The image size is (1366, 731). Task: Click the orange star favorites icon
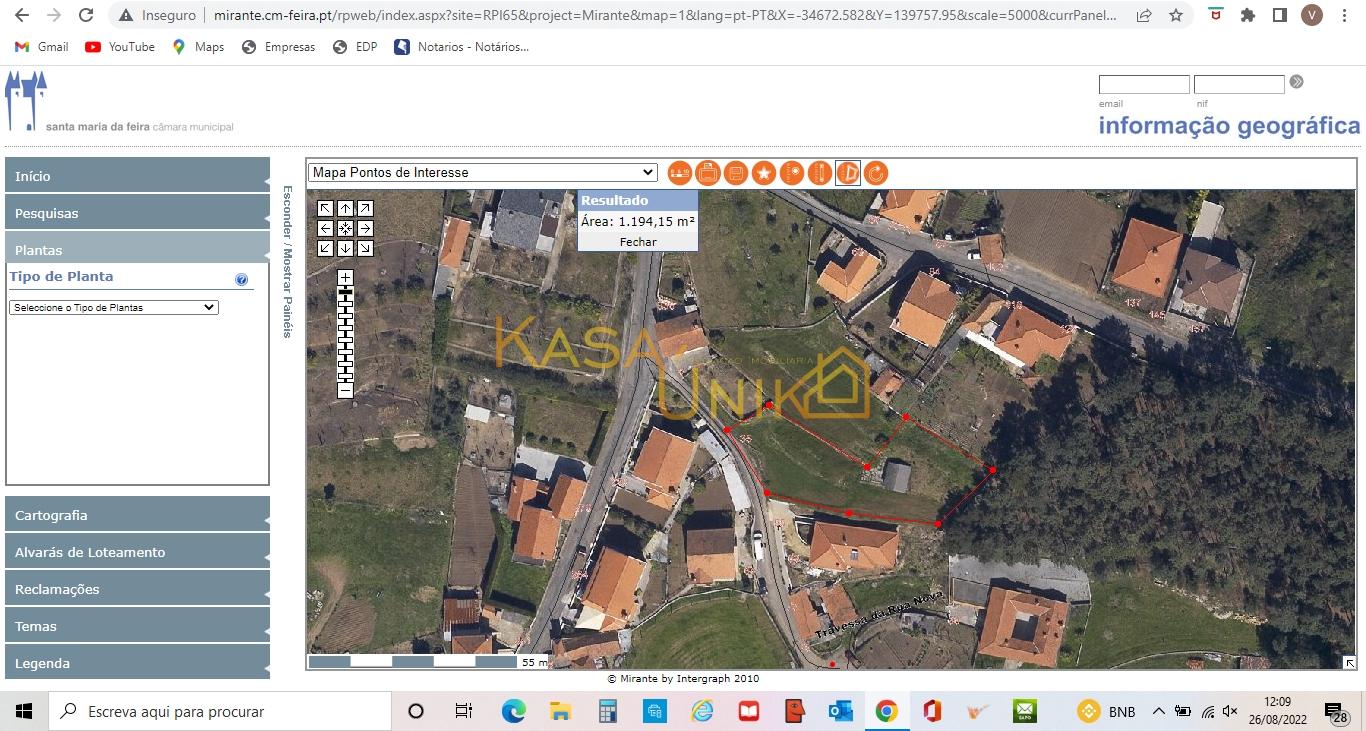pyautogui.click(x=764, y=173)
